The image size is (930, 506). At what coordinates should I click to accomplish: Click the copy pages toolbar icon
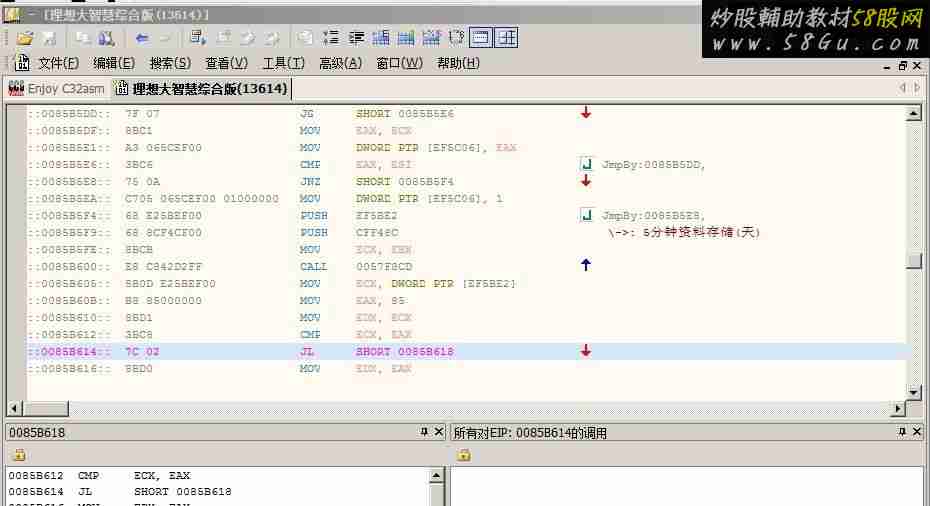point(83,39)
